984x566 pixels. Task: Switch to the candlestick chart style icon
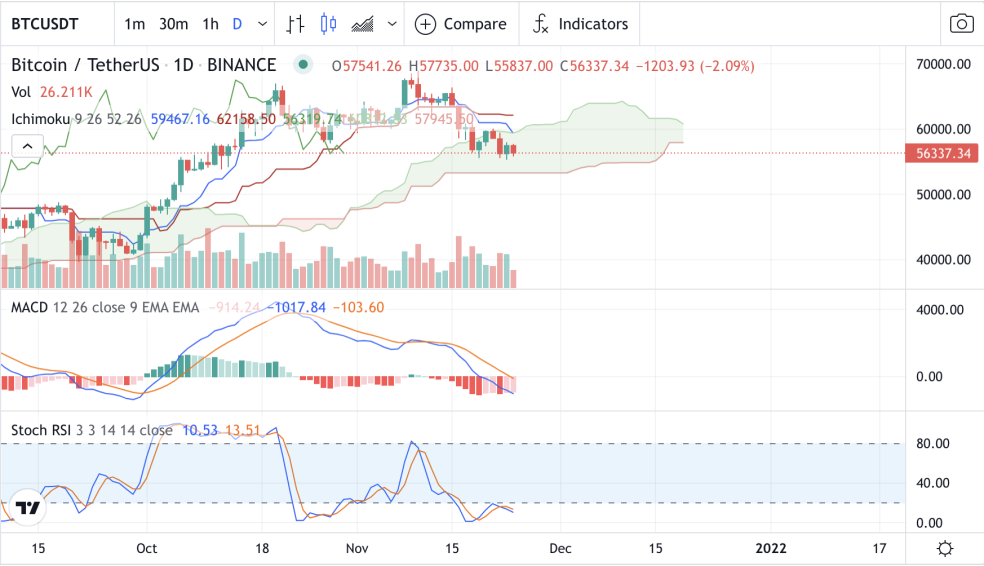coord(328,24)
